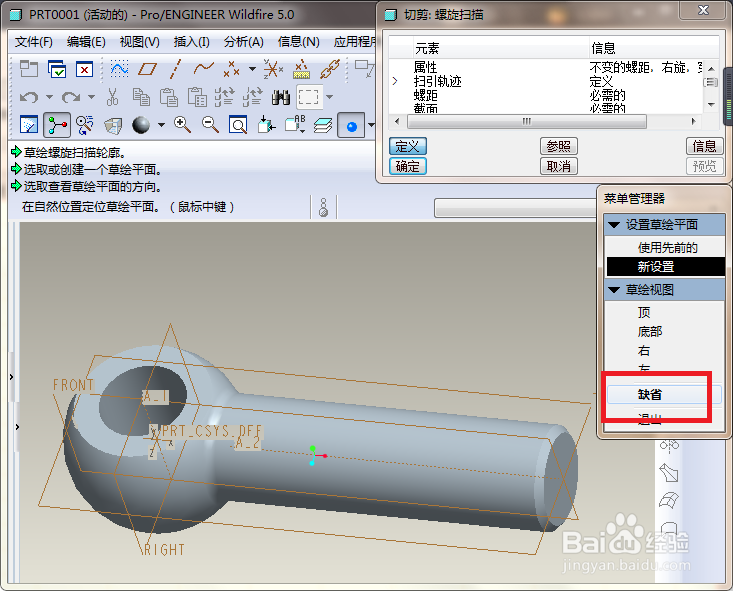
Task: Click the Regenerate Manager icon
Action: [252, 97]
